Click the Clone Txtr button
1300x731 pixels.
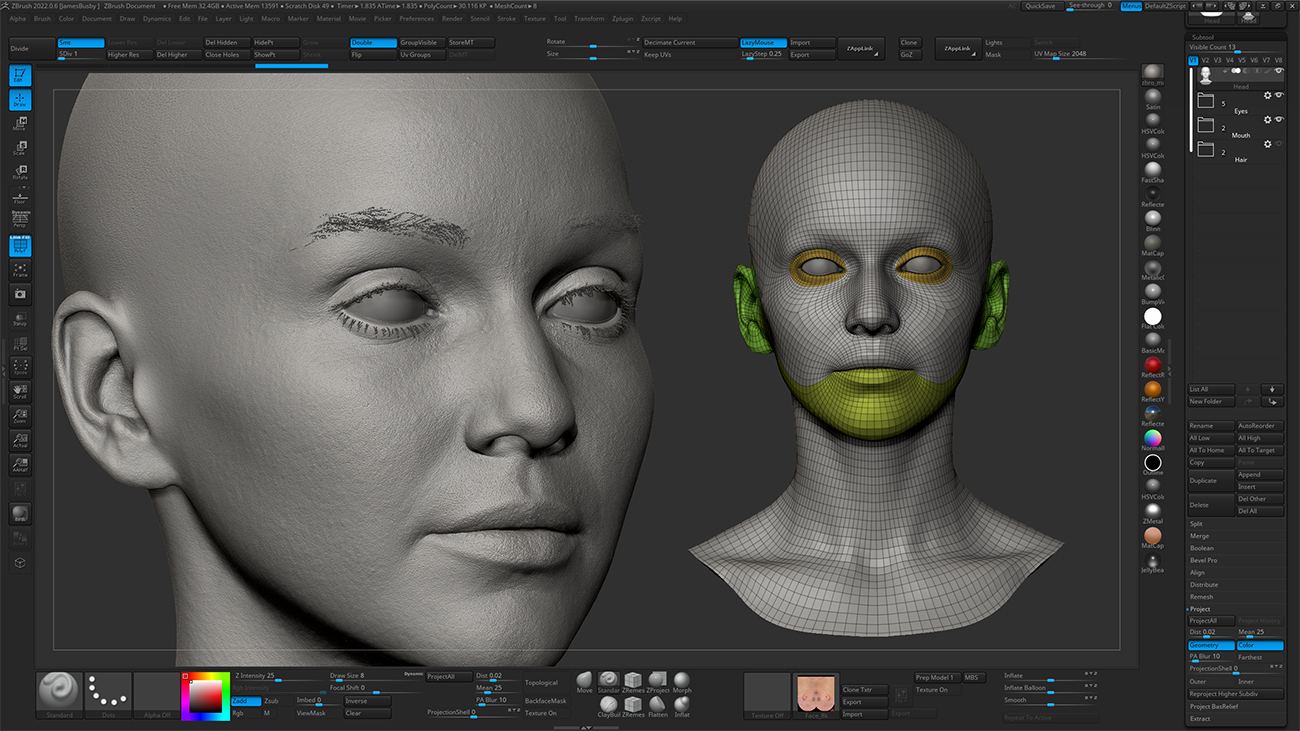pyautogui.click(x=866, y=689)
